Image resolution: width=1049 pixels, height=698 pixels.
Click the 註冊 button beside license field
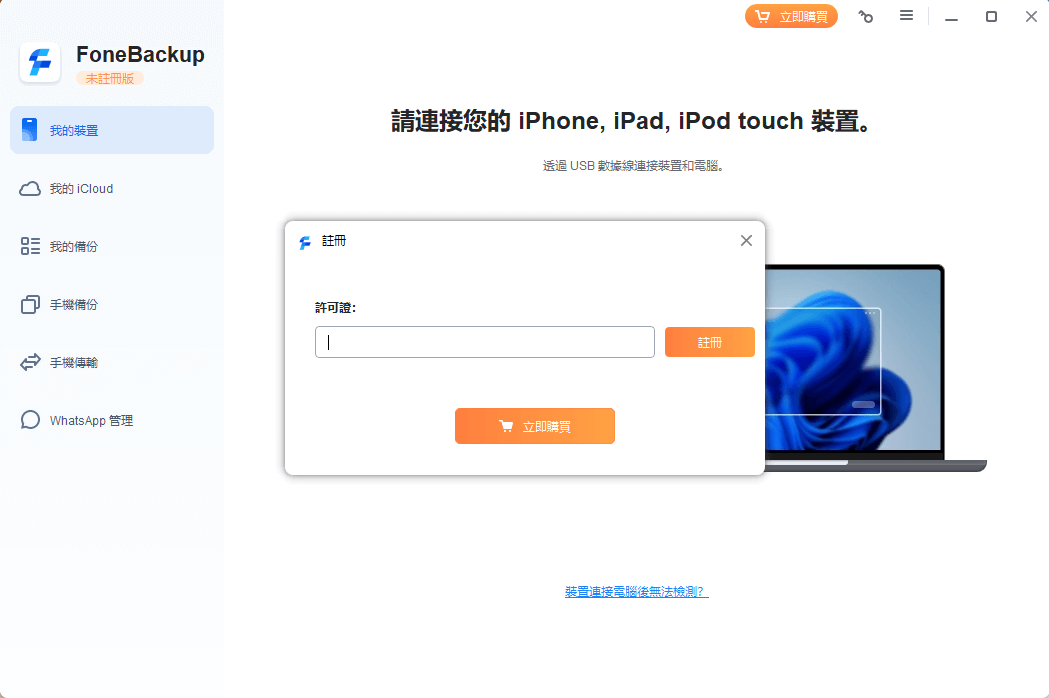(x=709, y=342)
